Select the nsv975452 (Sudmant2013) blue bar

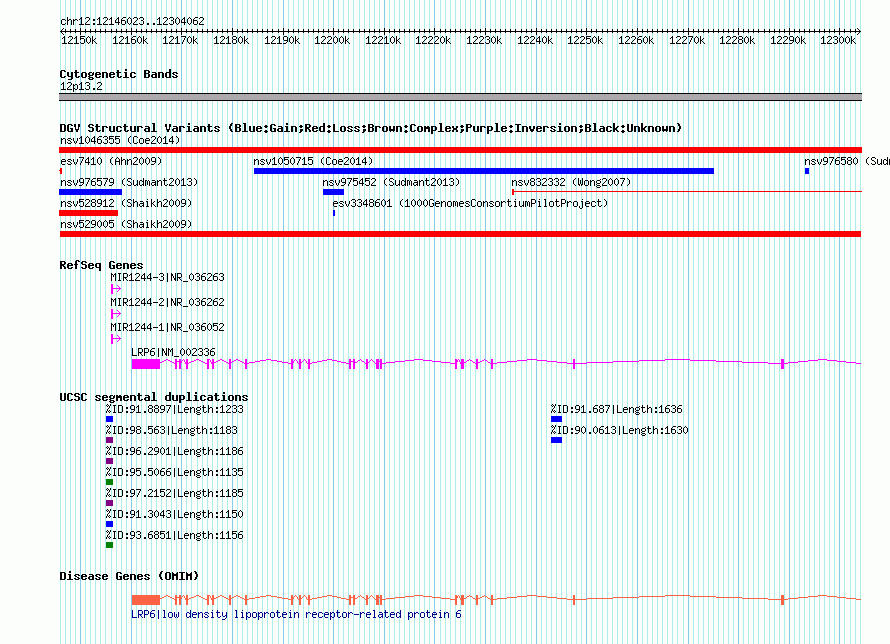pyautogui.click(x=333, y=192)
